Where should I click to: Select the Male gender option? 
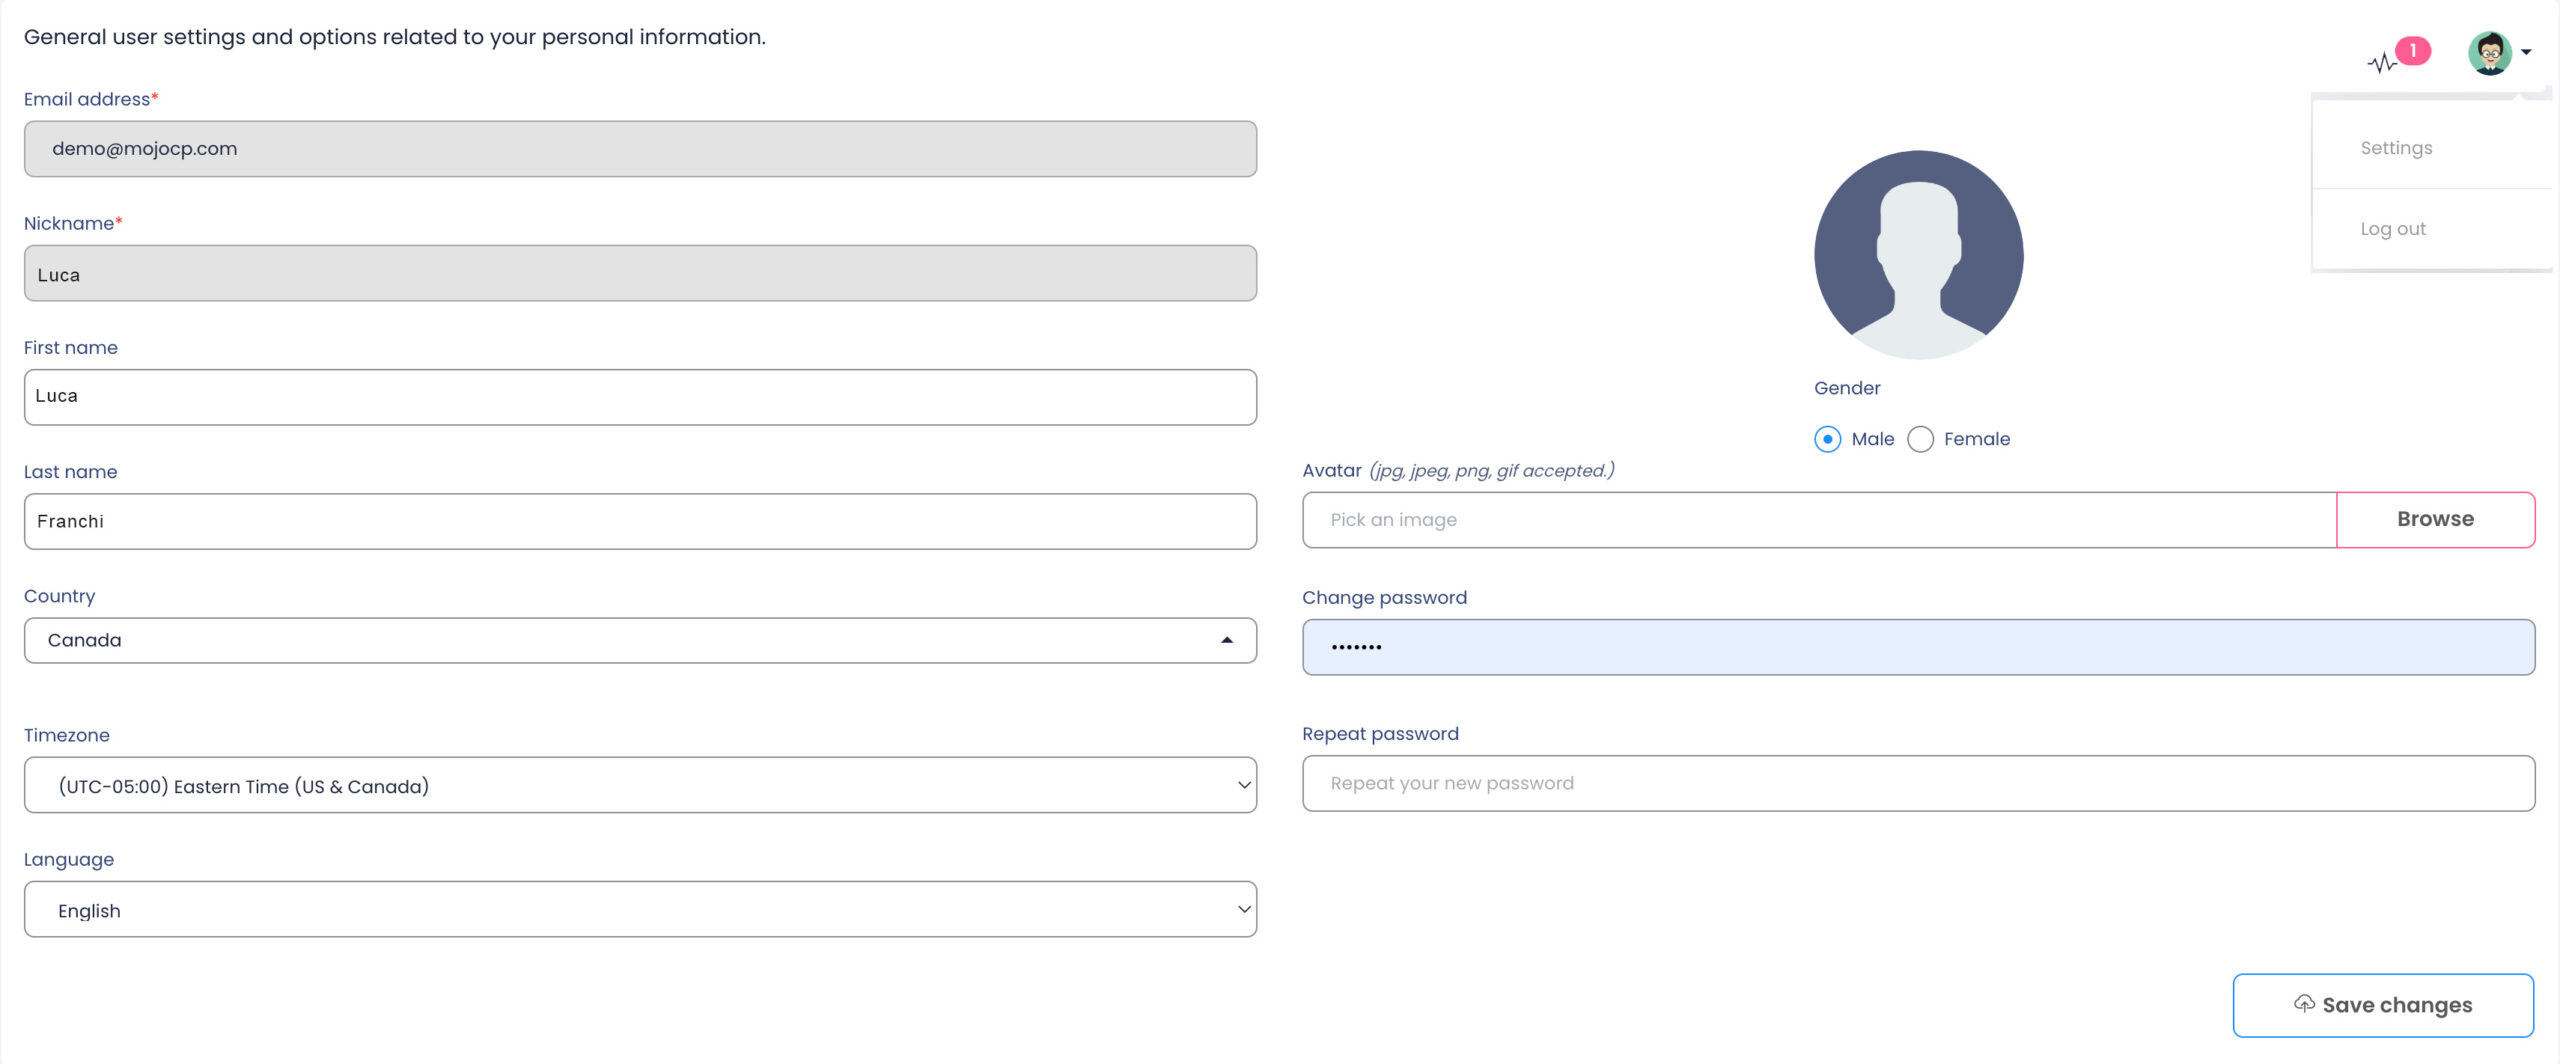[1827, 439]
